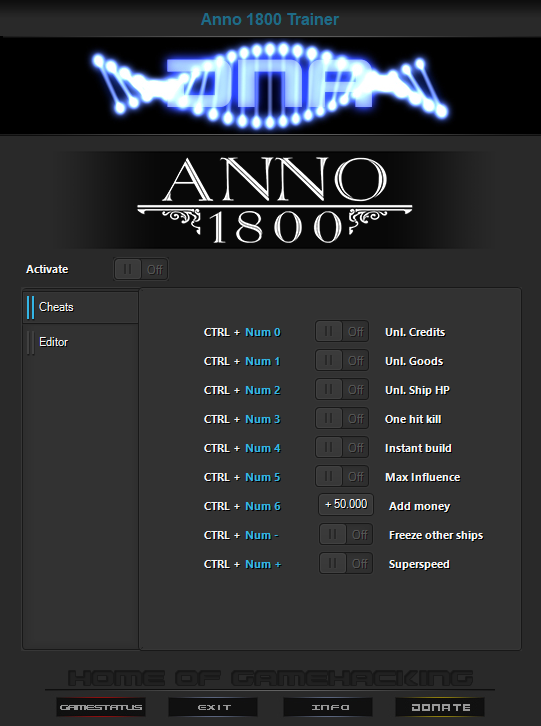Click the Instant build label

coord(418,448)
